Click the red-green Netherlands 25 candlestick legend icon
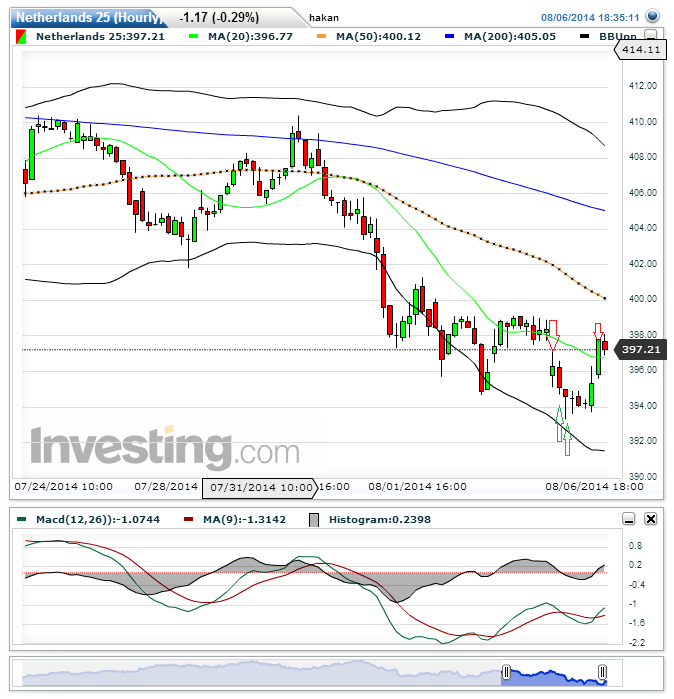The image size is (674, 699). coord(21,37)
